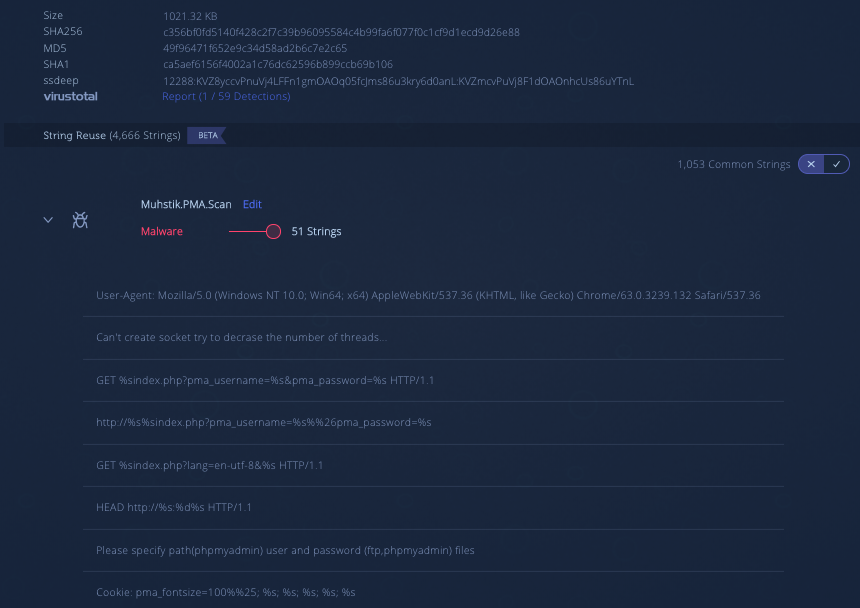
Task: Click the 1,053 Common Strings label
Action: pos(734,164)
